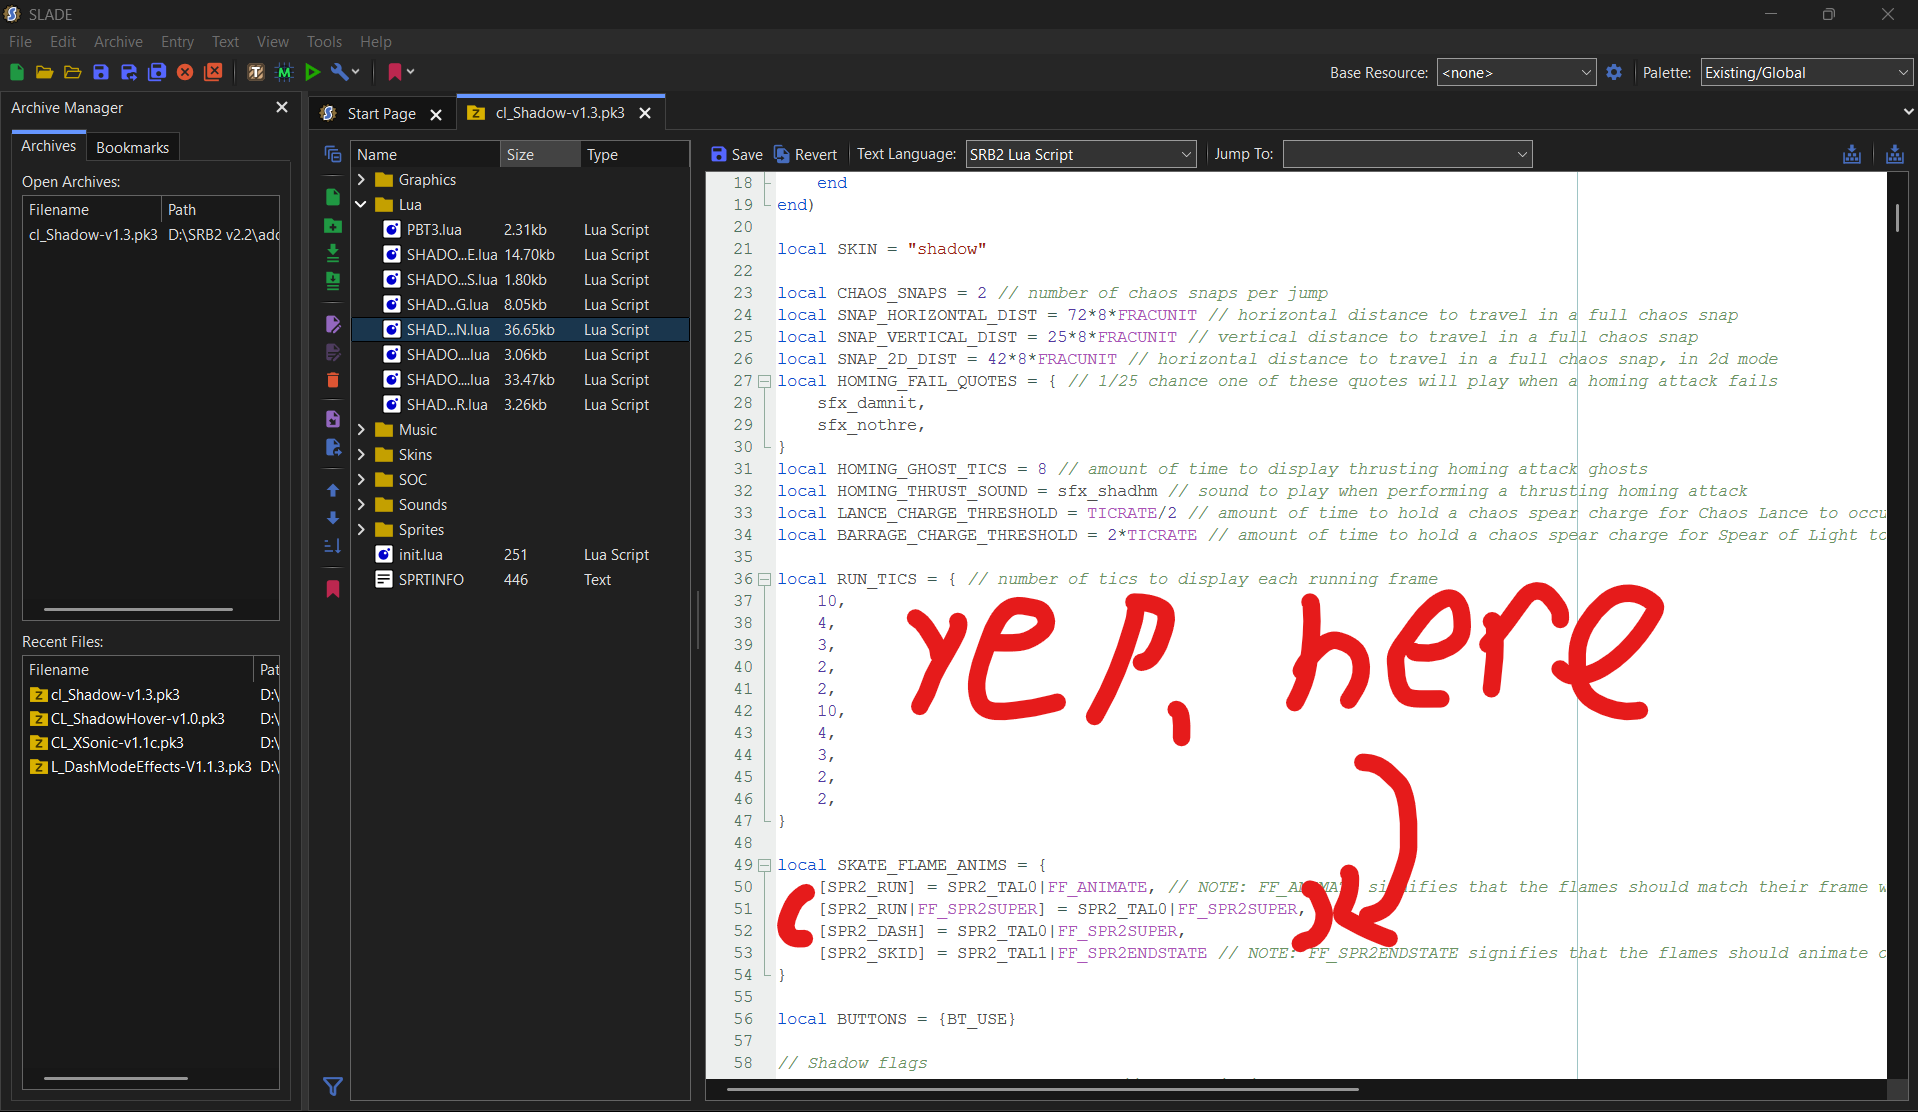Expand the Music folder

pos(361,430)
